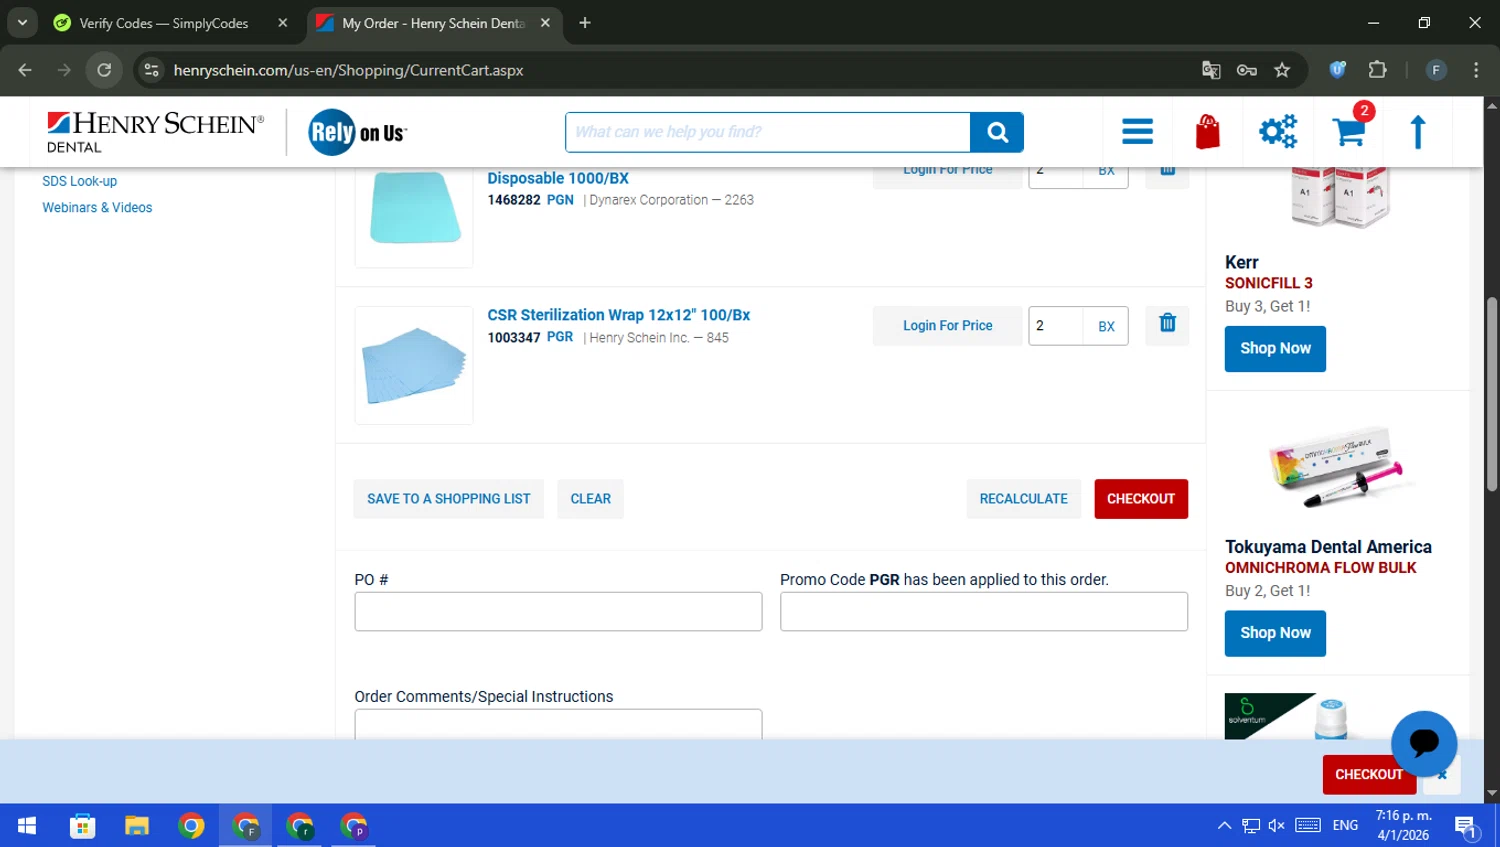Focus the 'What can we help you find?' search box

point(768,132)
